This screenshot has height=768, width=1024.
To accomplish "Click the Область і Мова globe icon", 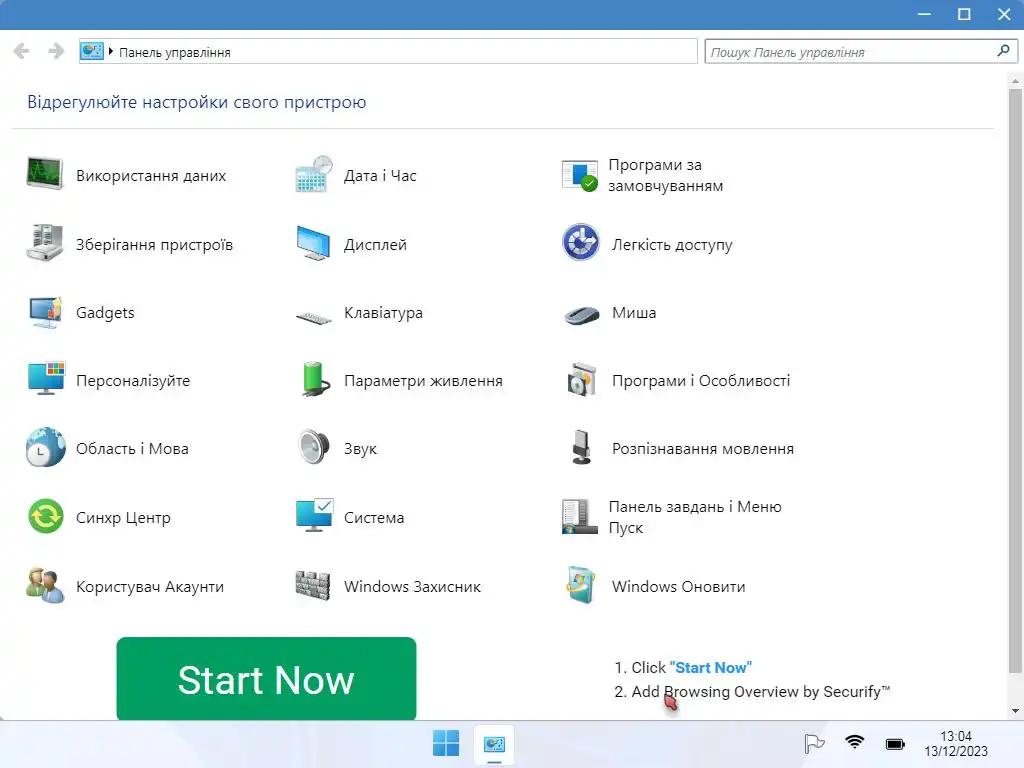I will coord(45,447).
